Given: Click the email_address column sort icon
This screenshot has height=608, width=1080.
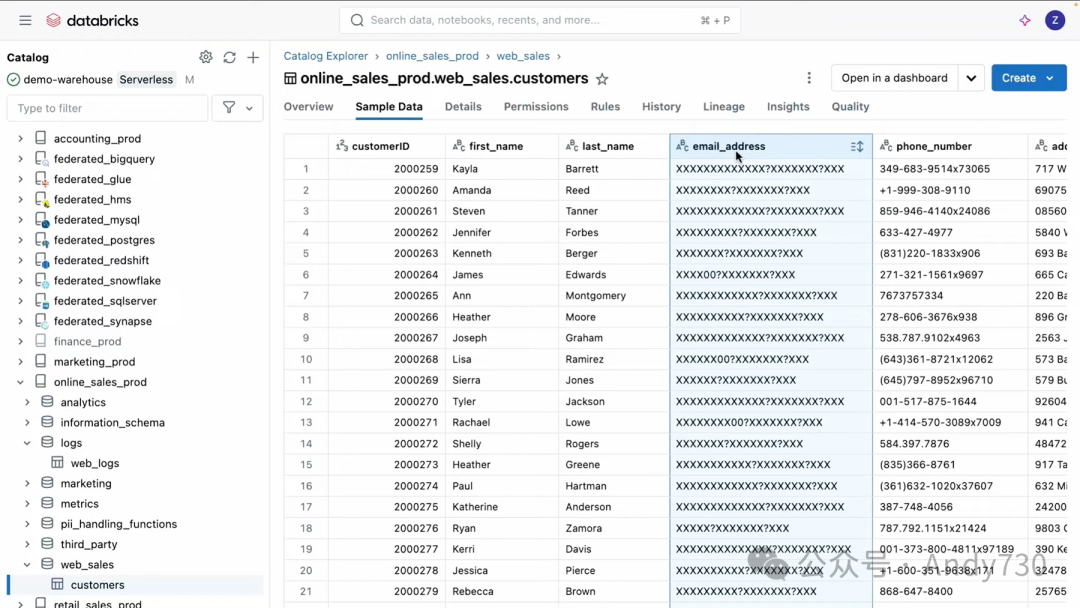Looking at the screenshot, I should click(x=857, y=147).
